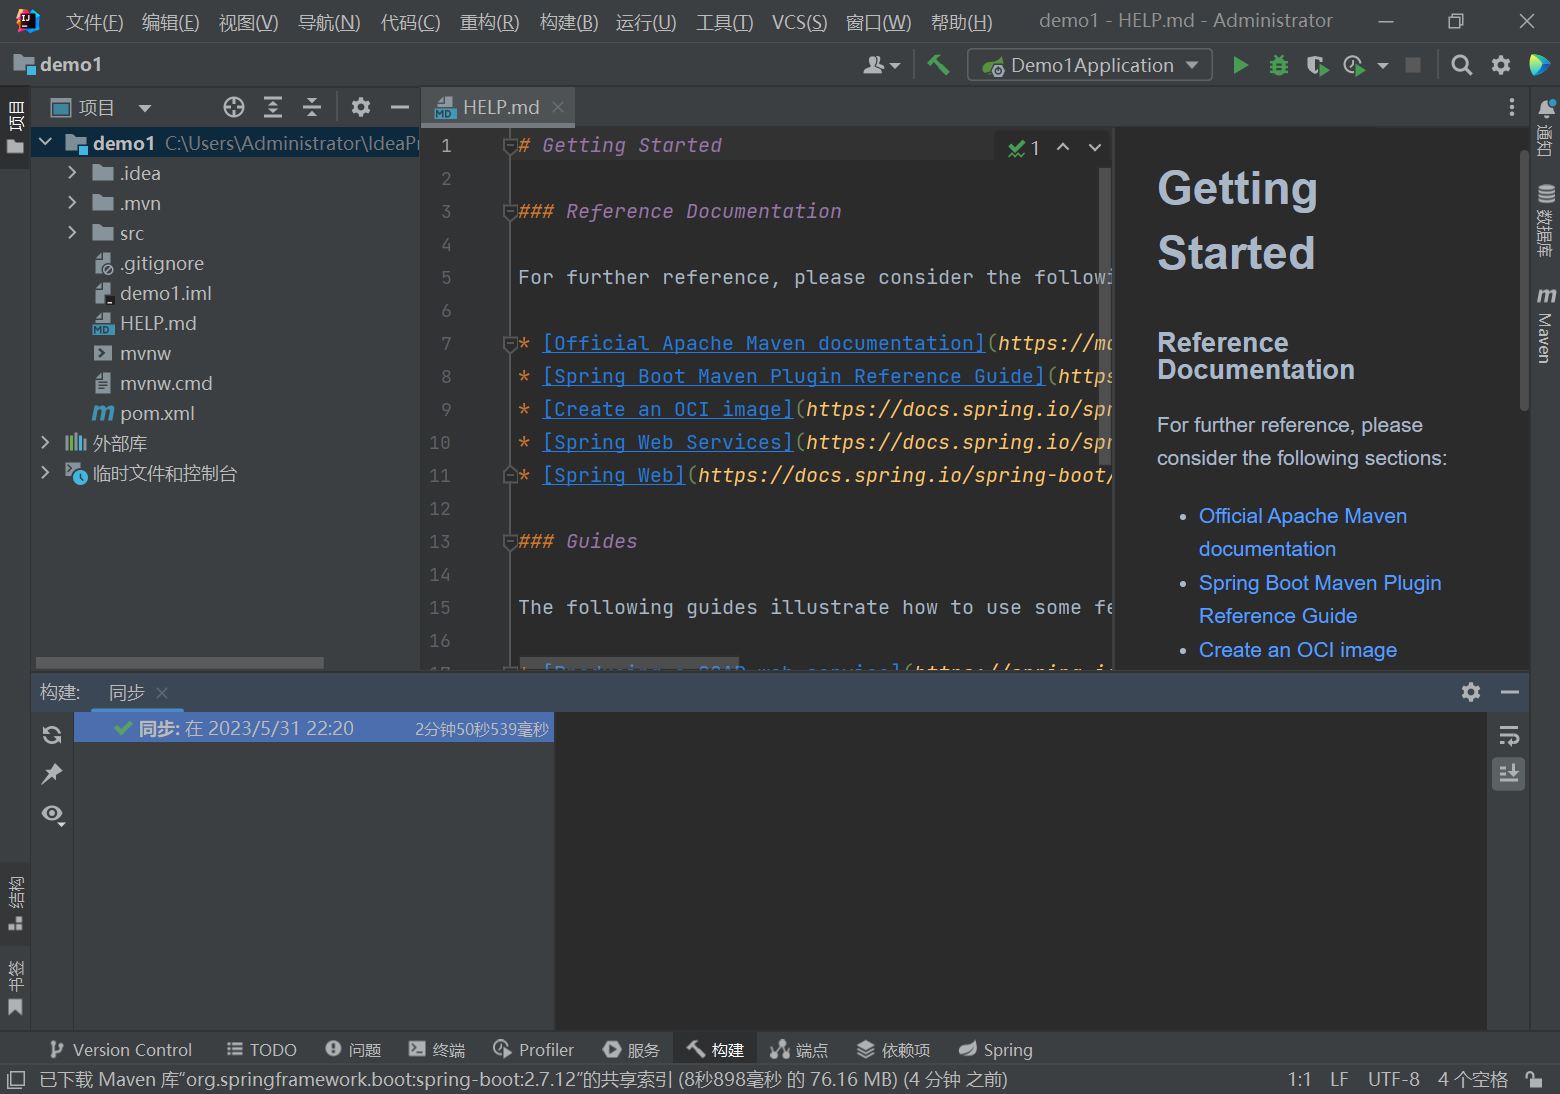The image size is (1560, 1094).
Task: Expand the src folder
Action: [72, 233]
